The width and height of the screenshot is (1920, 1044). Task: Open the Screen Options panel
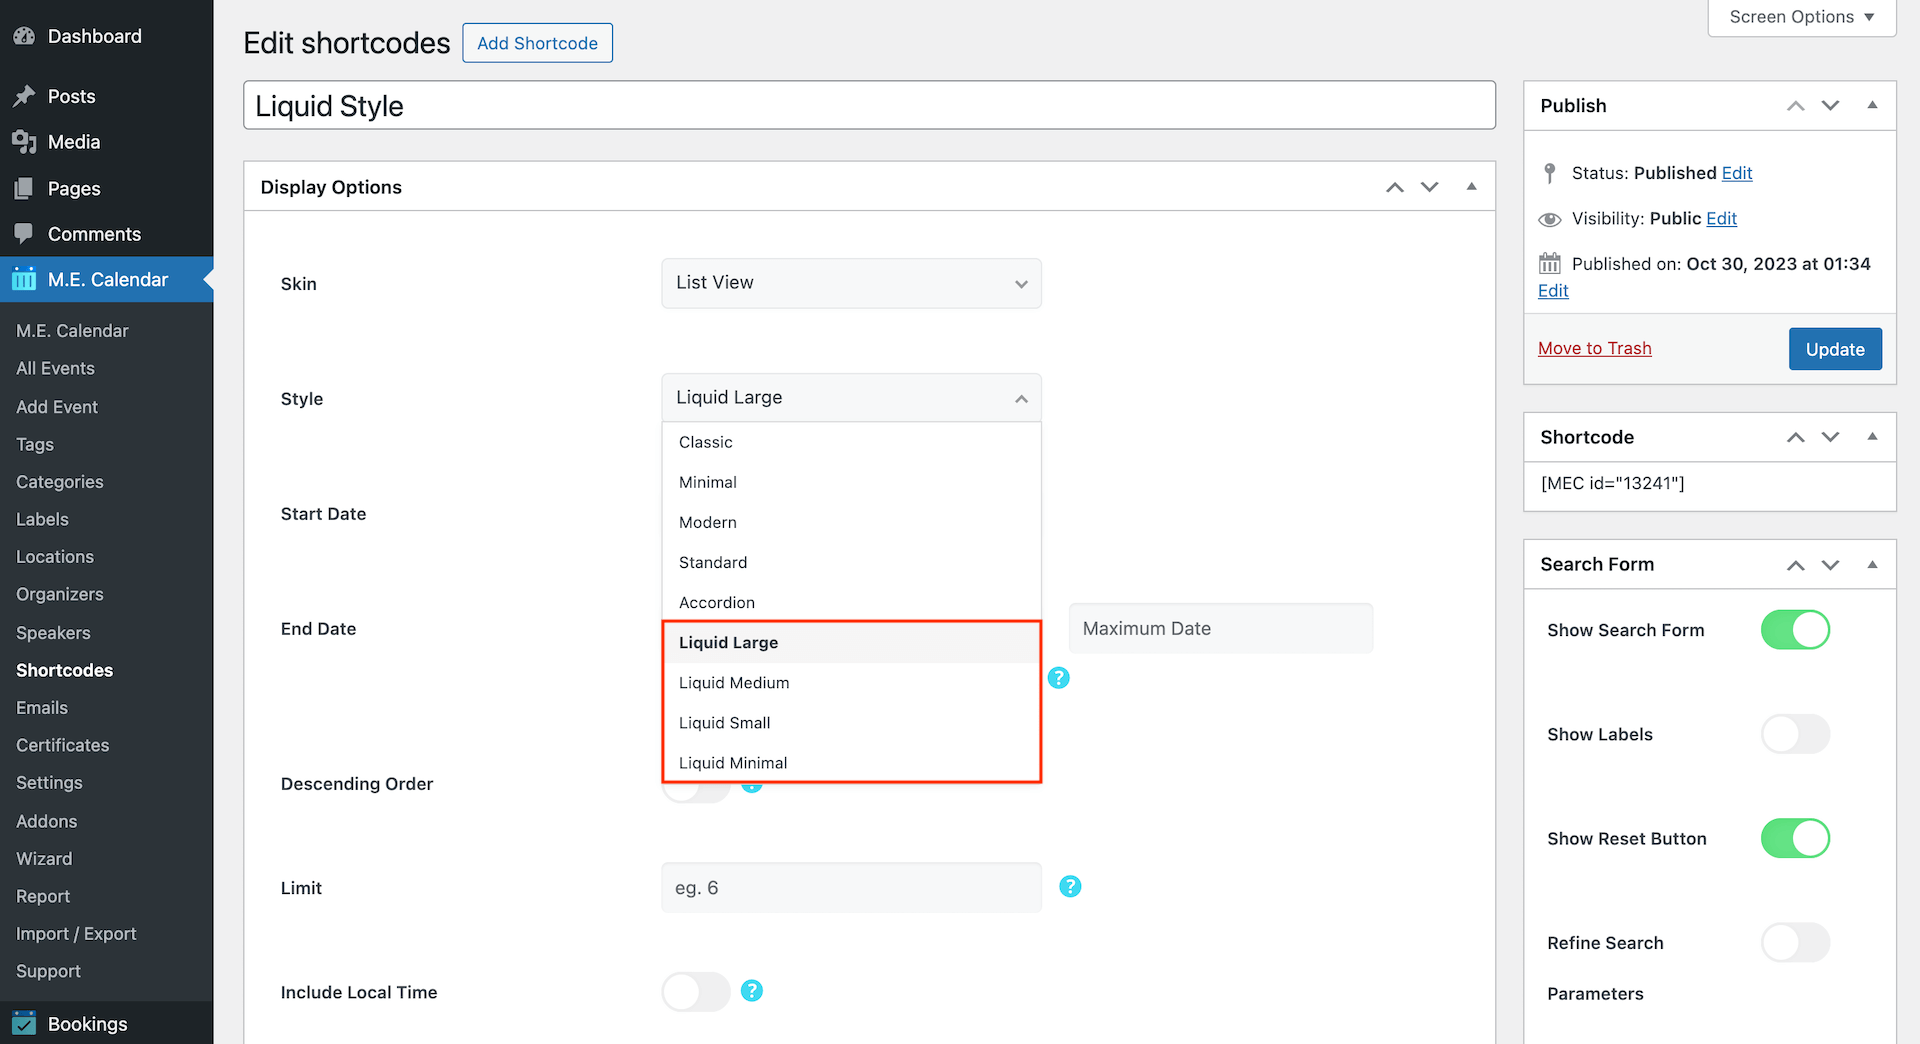1801,17
